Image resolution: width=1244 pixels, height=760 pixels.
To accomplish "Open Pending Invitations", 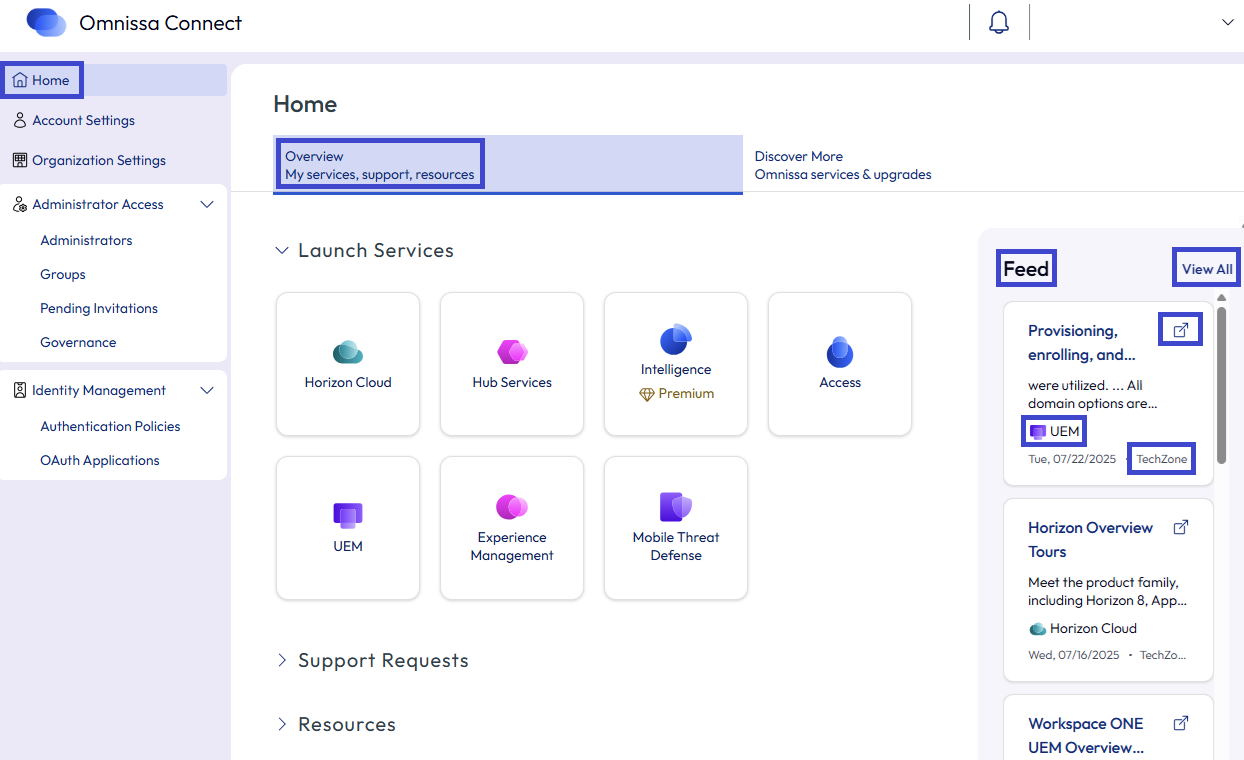I will [x=99, y=308].
